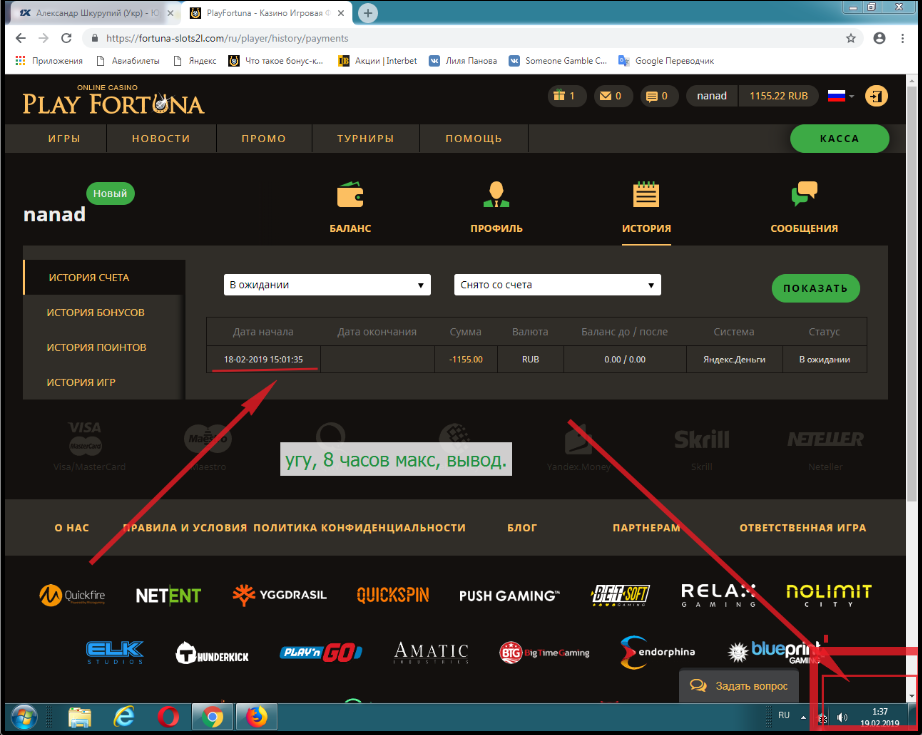Image resolution: width=922 pixels, height=735 pixels.
Task: Click the yellow logout icon
Action: pyautogui.click(x=876, y=96)
